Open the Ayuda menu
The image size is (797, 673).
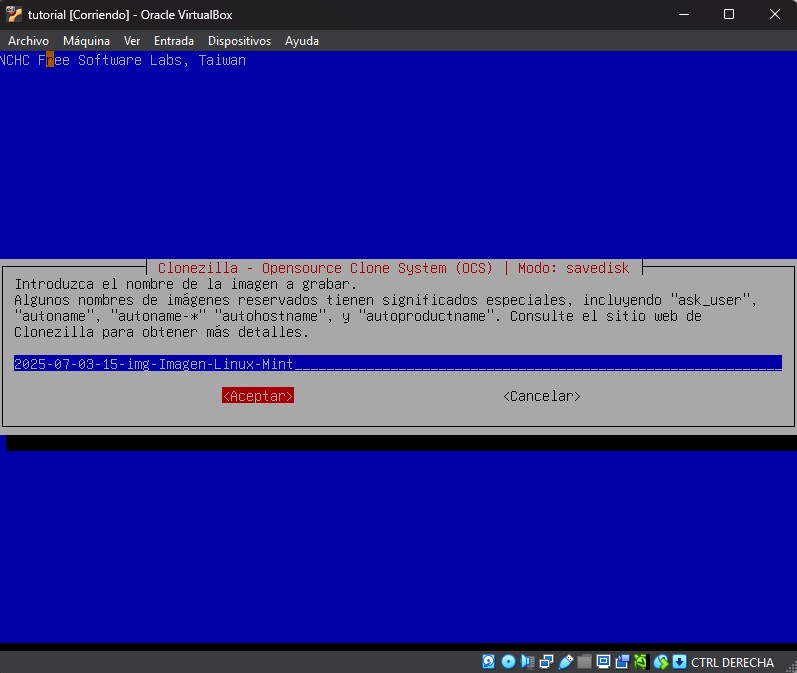[302, 41]
